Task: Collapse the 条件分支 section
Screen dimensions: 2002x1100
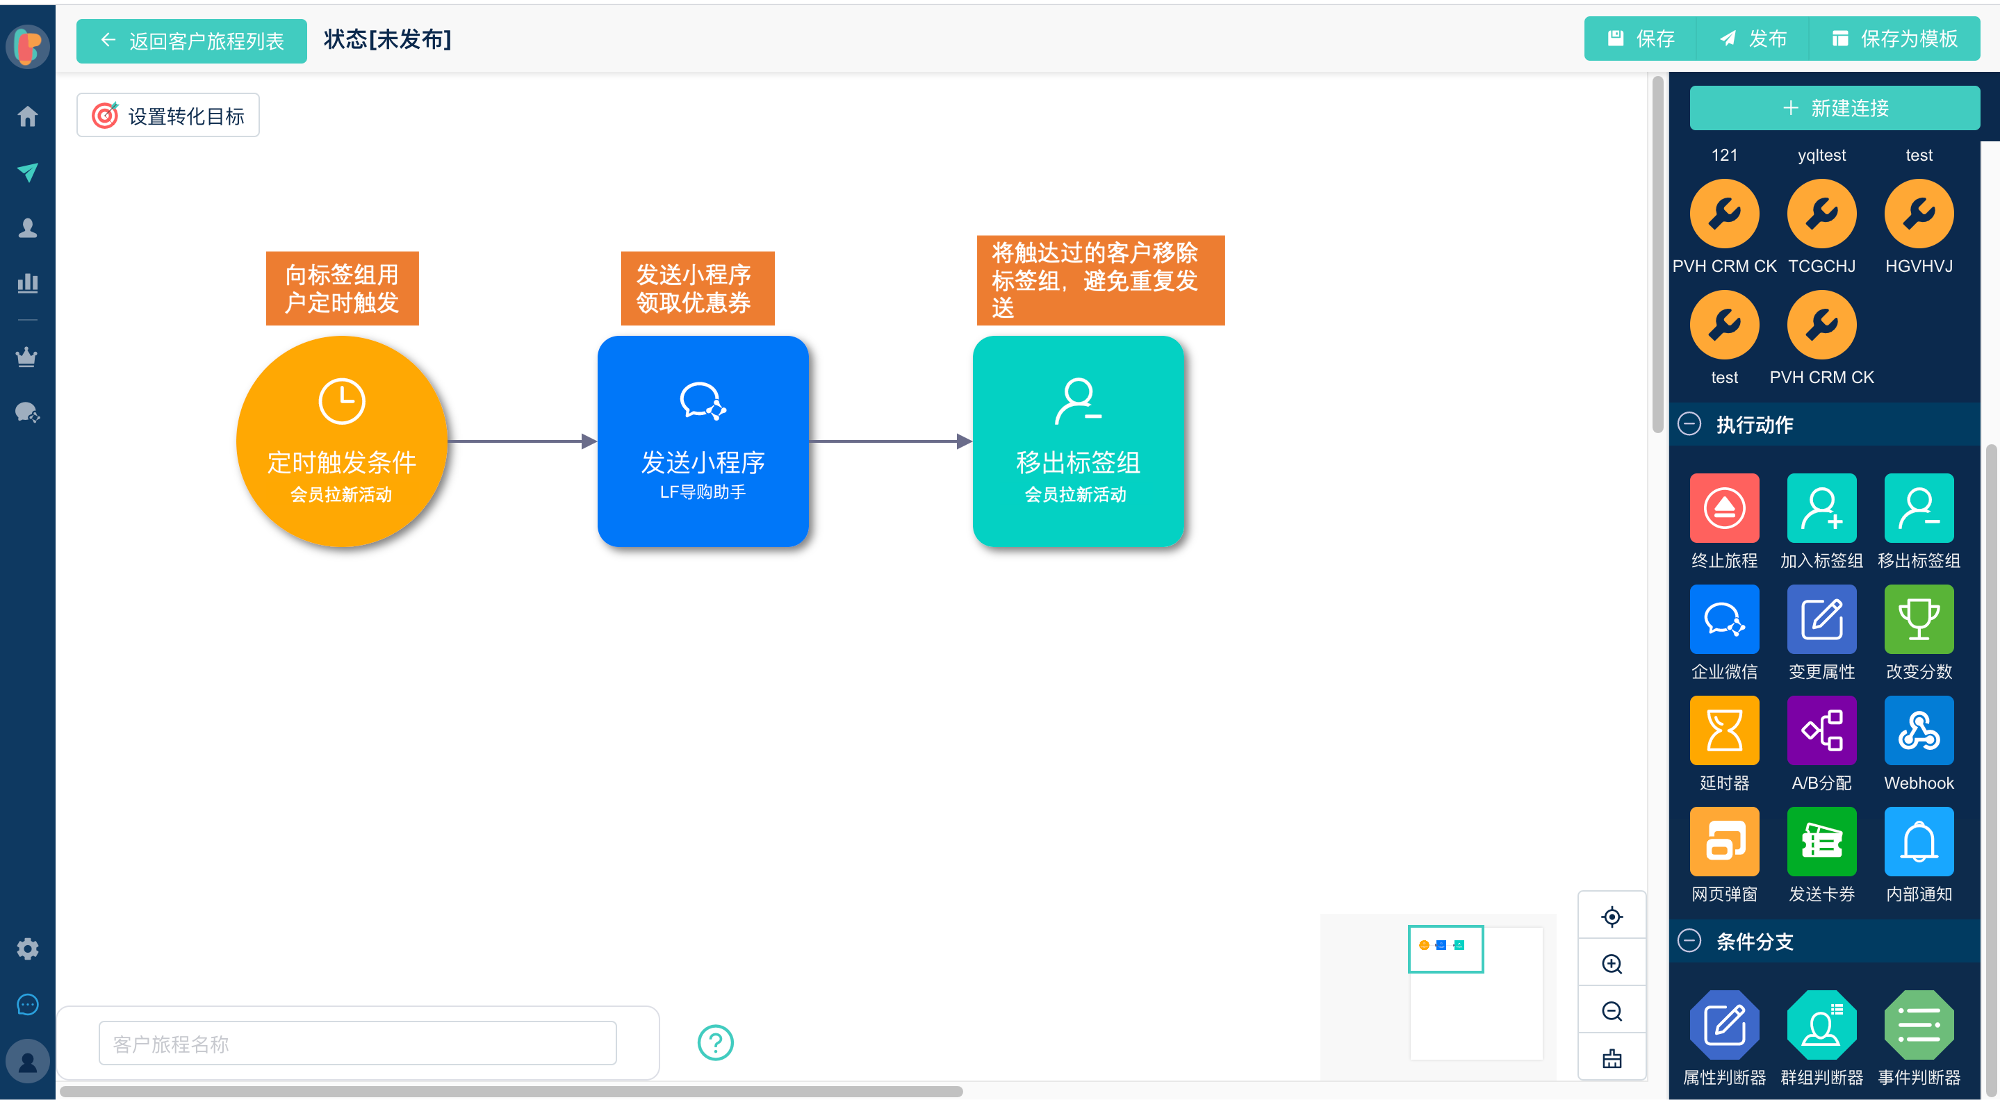Action: [x=1690, y=941]
